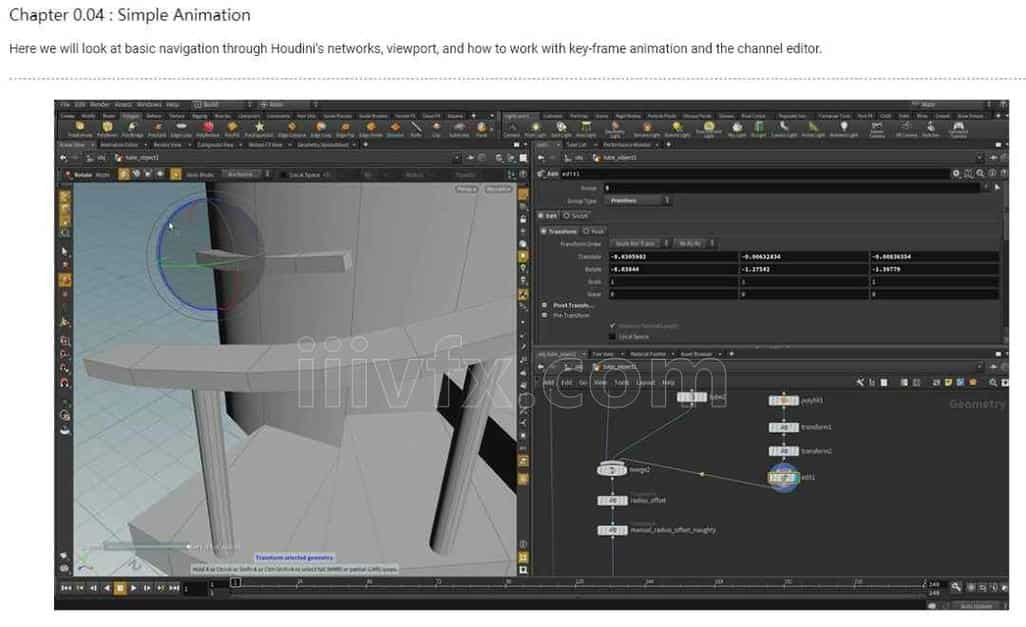Open the Group Type dropdown
1026x627 pixels.
(x=637, y=200)
